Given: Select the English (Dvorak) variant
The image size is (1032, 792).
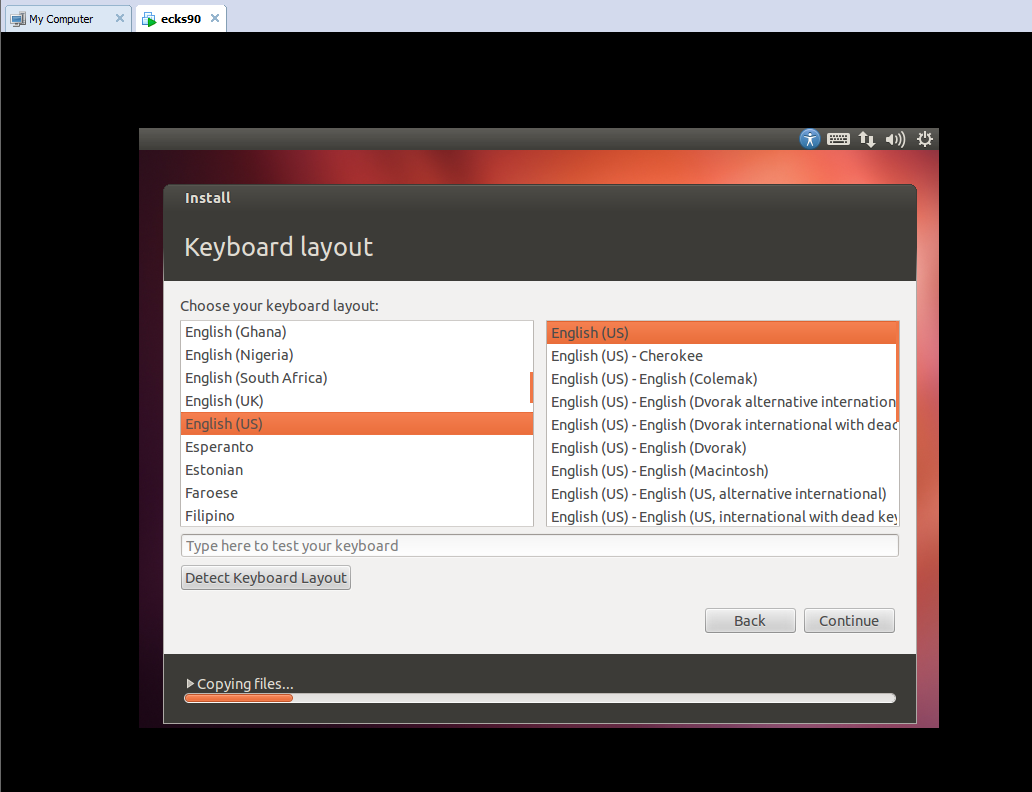Looking at the screenshot, I should point(721,448).
